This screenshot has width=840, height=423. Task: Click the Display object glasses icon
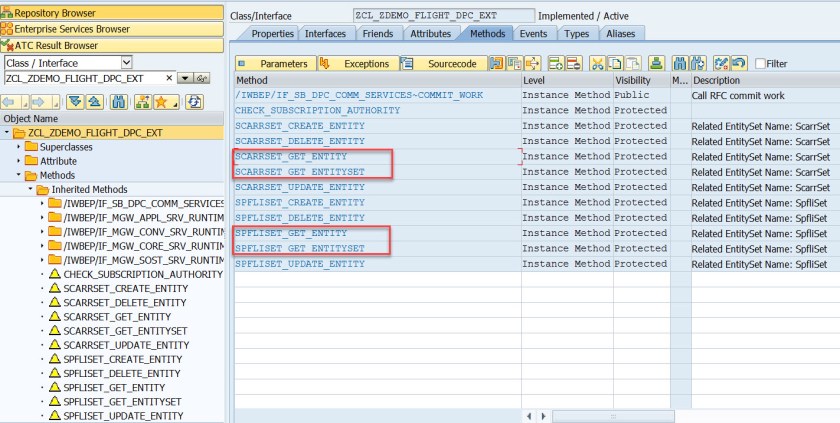click(201, 78)
